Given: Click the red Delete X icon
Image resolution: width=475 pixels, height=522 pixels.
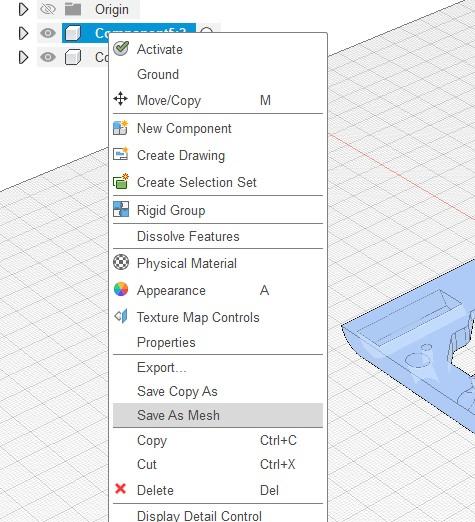Looking at the screenshot, I should tap(120, 489).
